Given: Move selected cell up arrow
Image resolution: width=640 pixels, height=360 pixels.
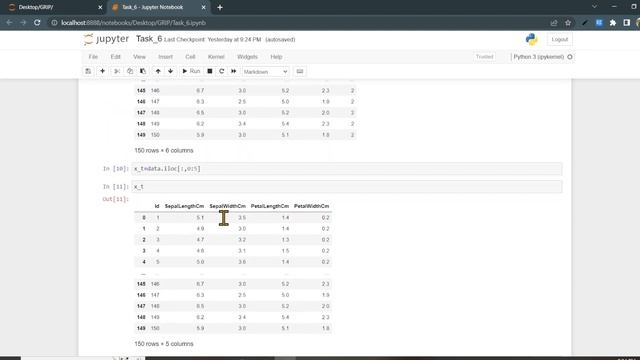Looking at the screenshot, I should pos(158,71).
